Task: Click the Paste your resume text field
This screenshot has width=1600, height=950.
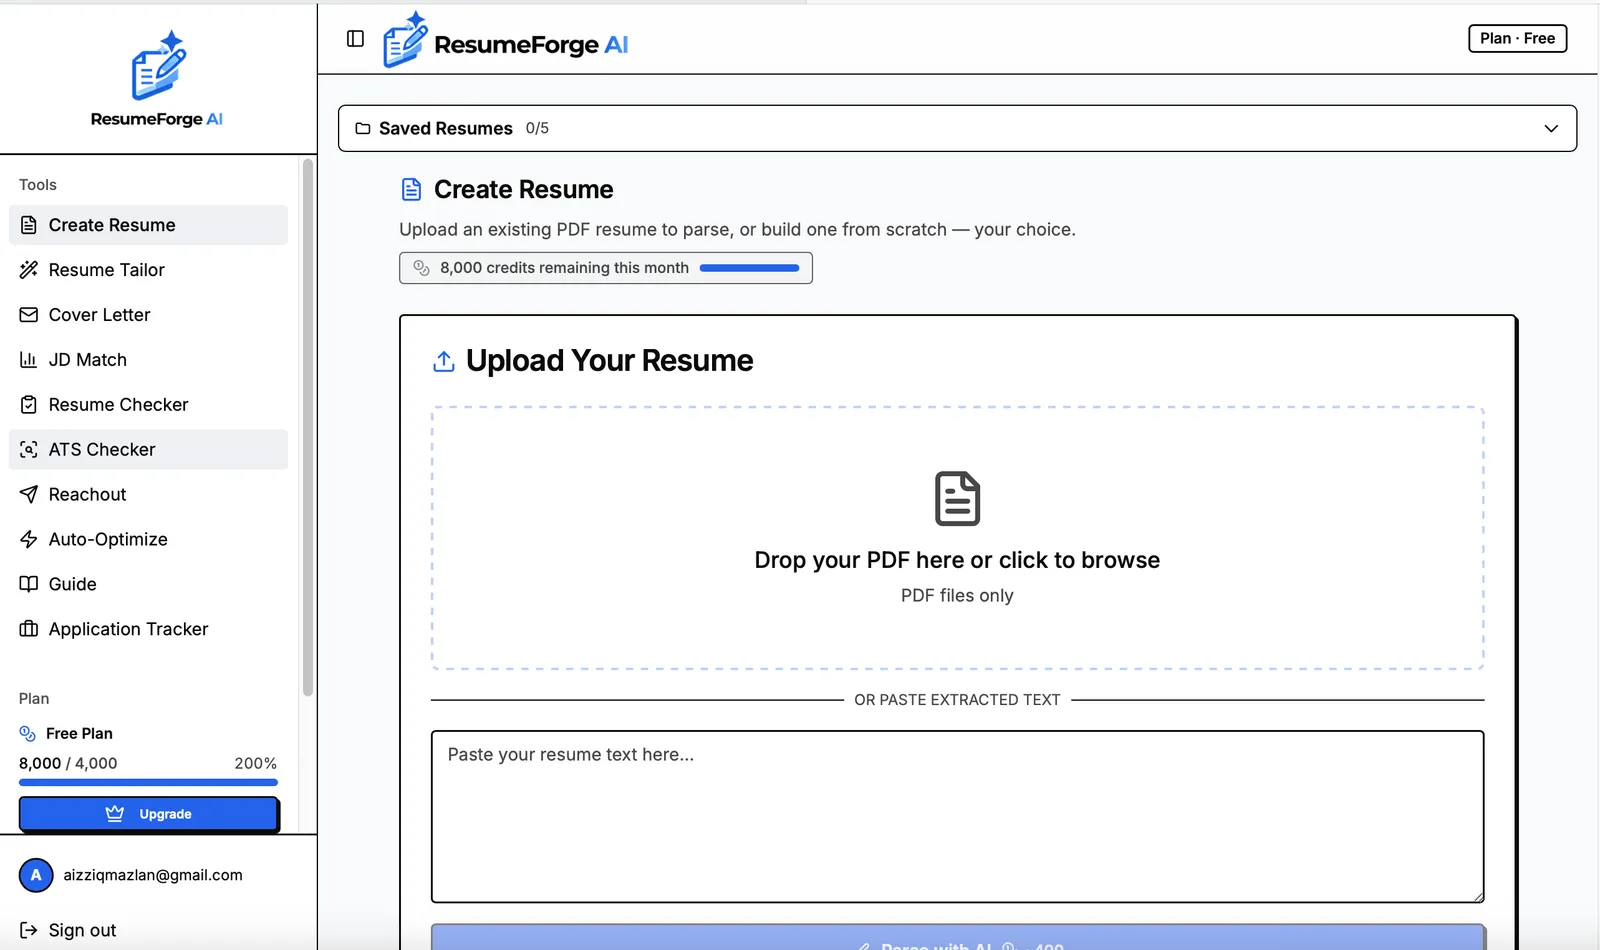Action: click(x=957, y=817)
